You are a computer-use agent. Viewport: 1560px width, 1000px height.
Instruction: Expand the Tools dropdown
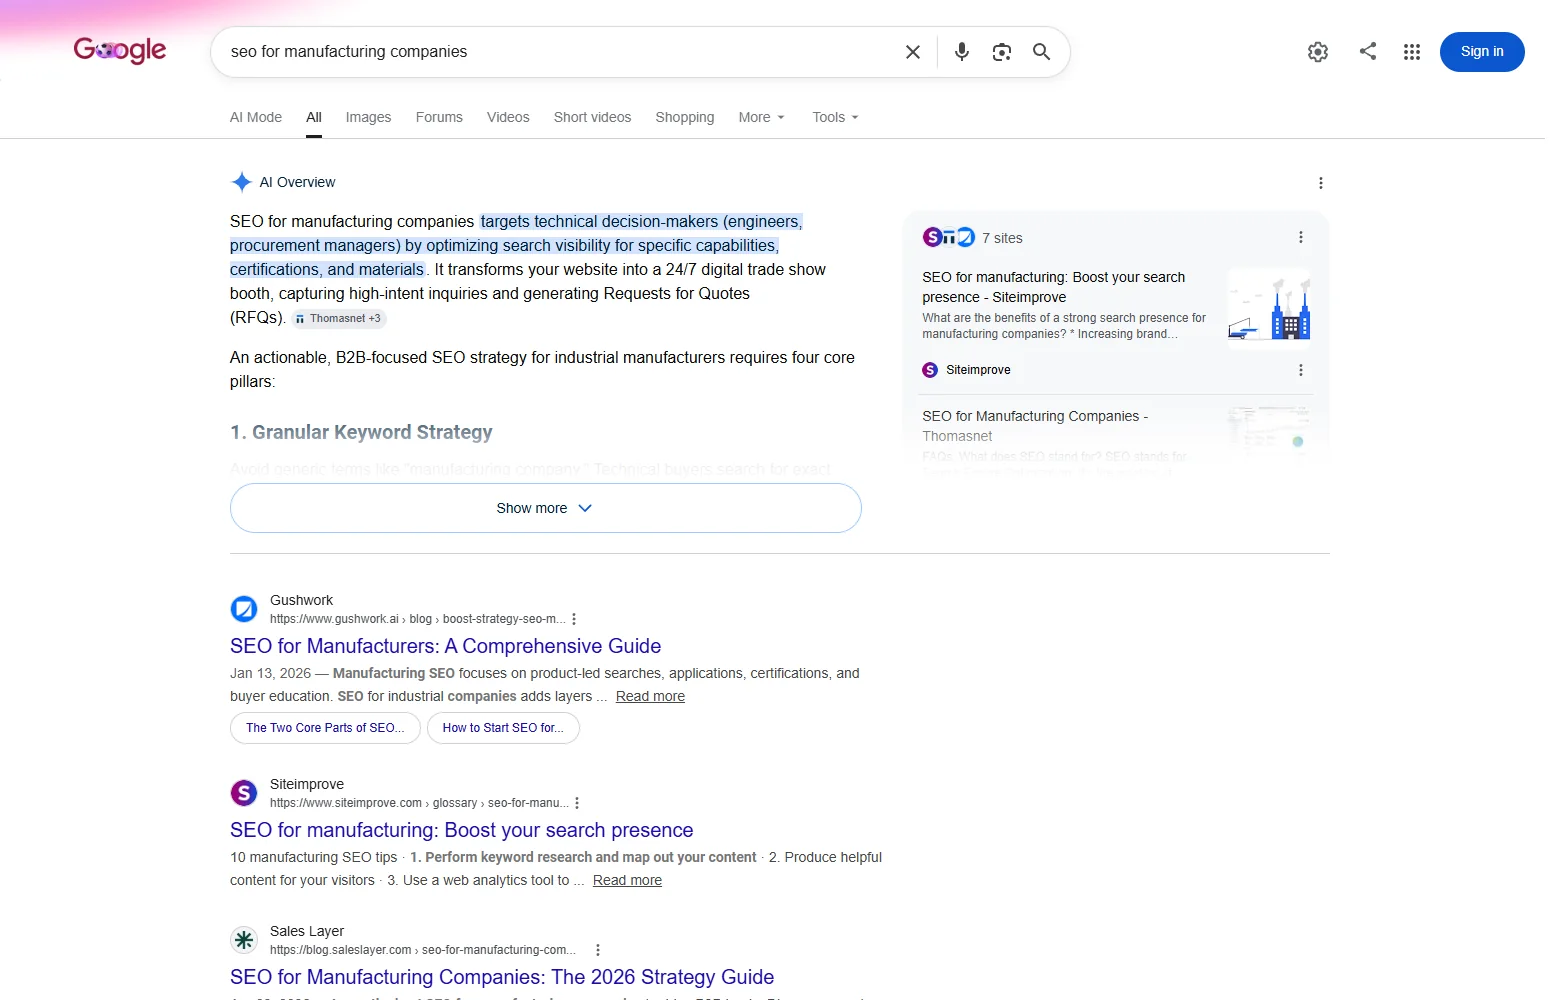click(835, 117)
